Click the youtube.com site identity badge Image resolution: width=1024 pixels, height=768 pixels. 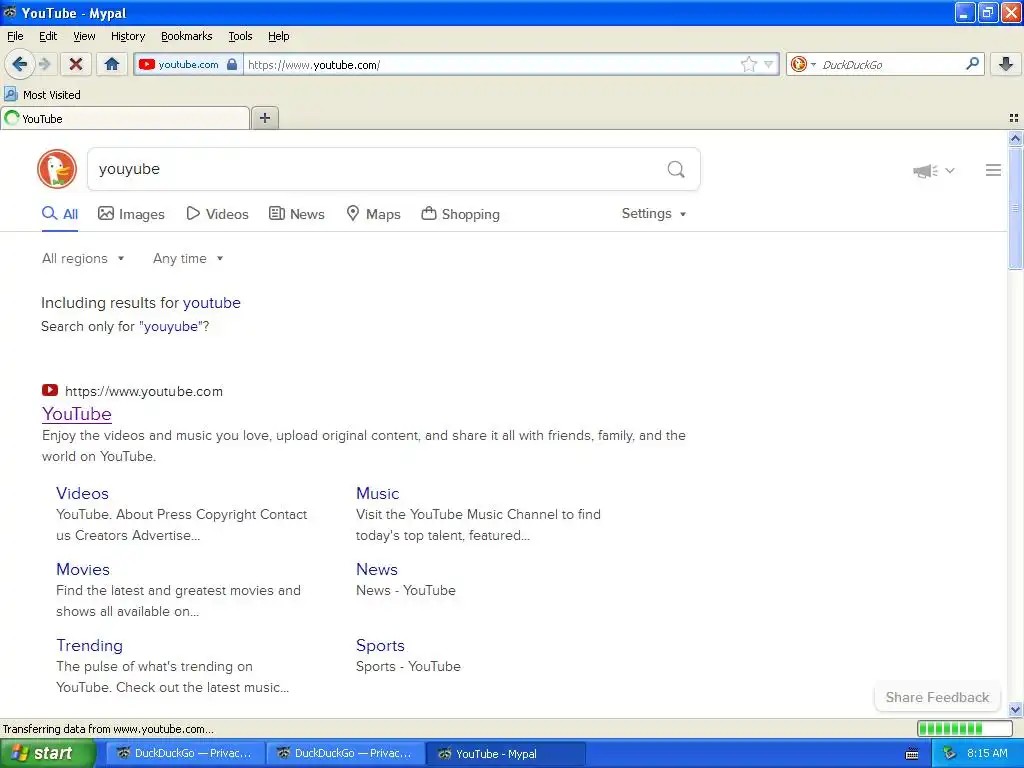point(188,64)
